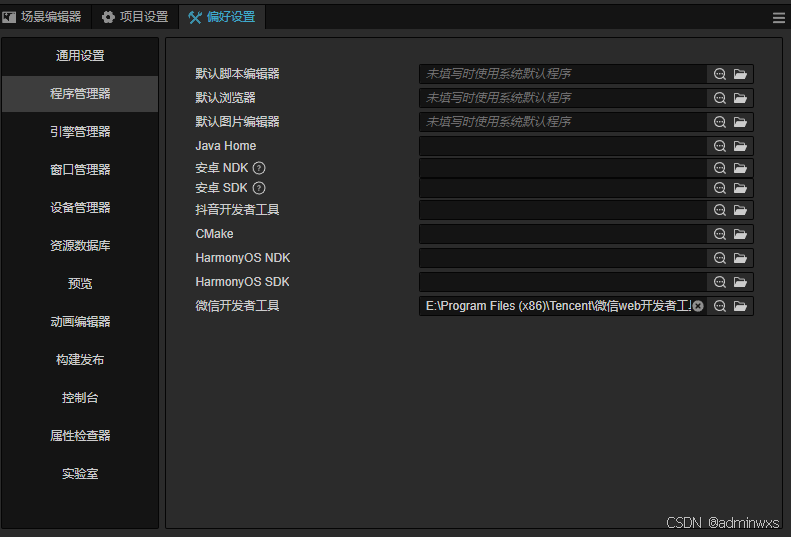Click the magnifier icon in 抖音开发者工具 row
Image resolution: width=791 pixels, height=537 pixels.
click(720, 210)
